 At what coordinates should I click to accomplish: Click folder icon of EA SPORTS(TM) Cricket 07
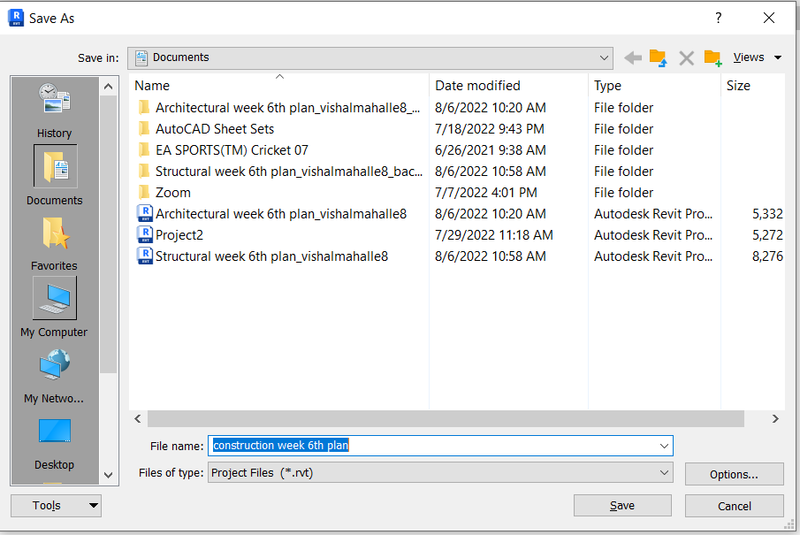[144, 150]
